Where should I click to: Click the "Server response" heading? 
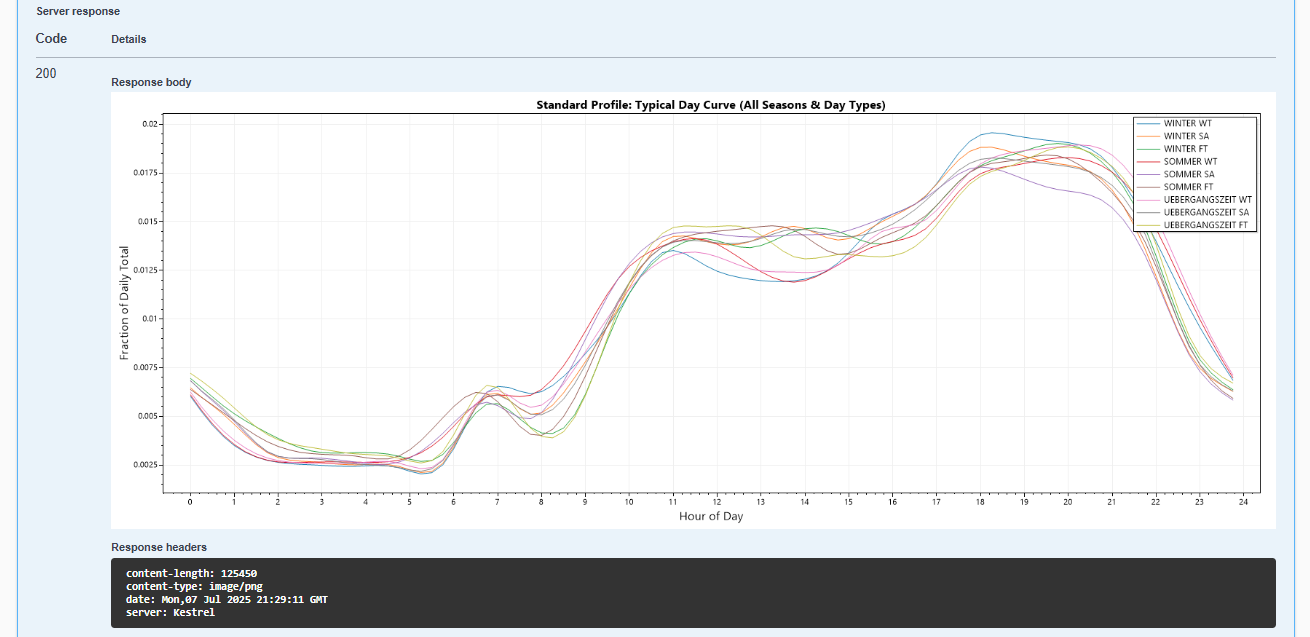click(78, 11)
